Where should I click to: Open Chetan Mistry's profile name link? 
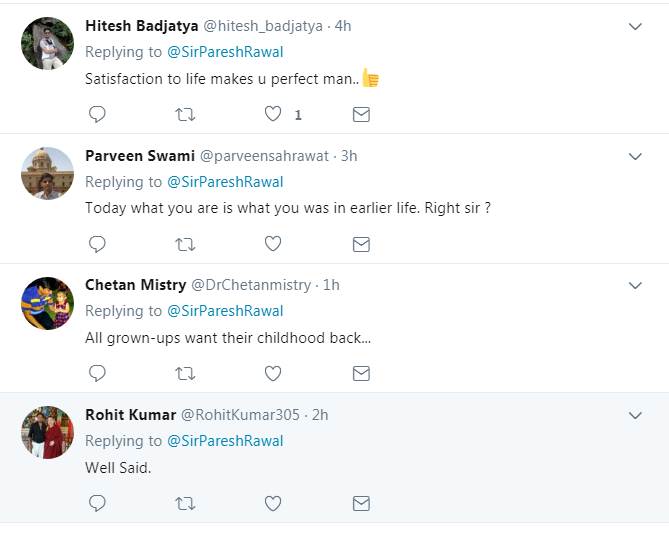tap(135, 285)
